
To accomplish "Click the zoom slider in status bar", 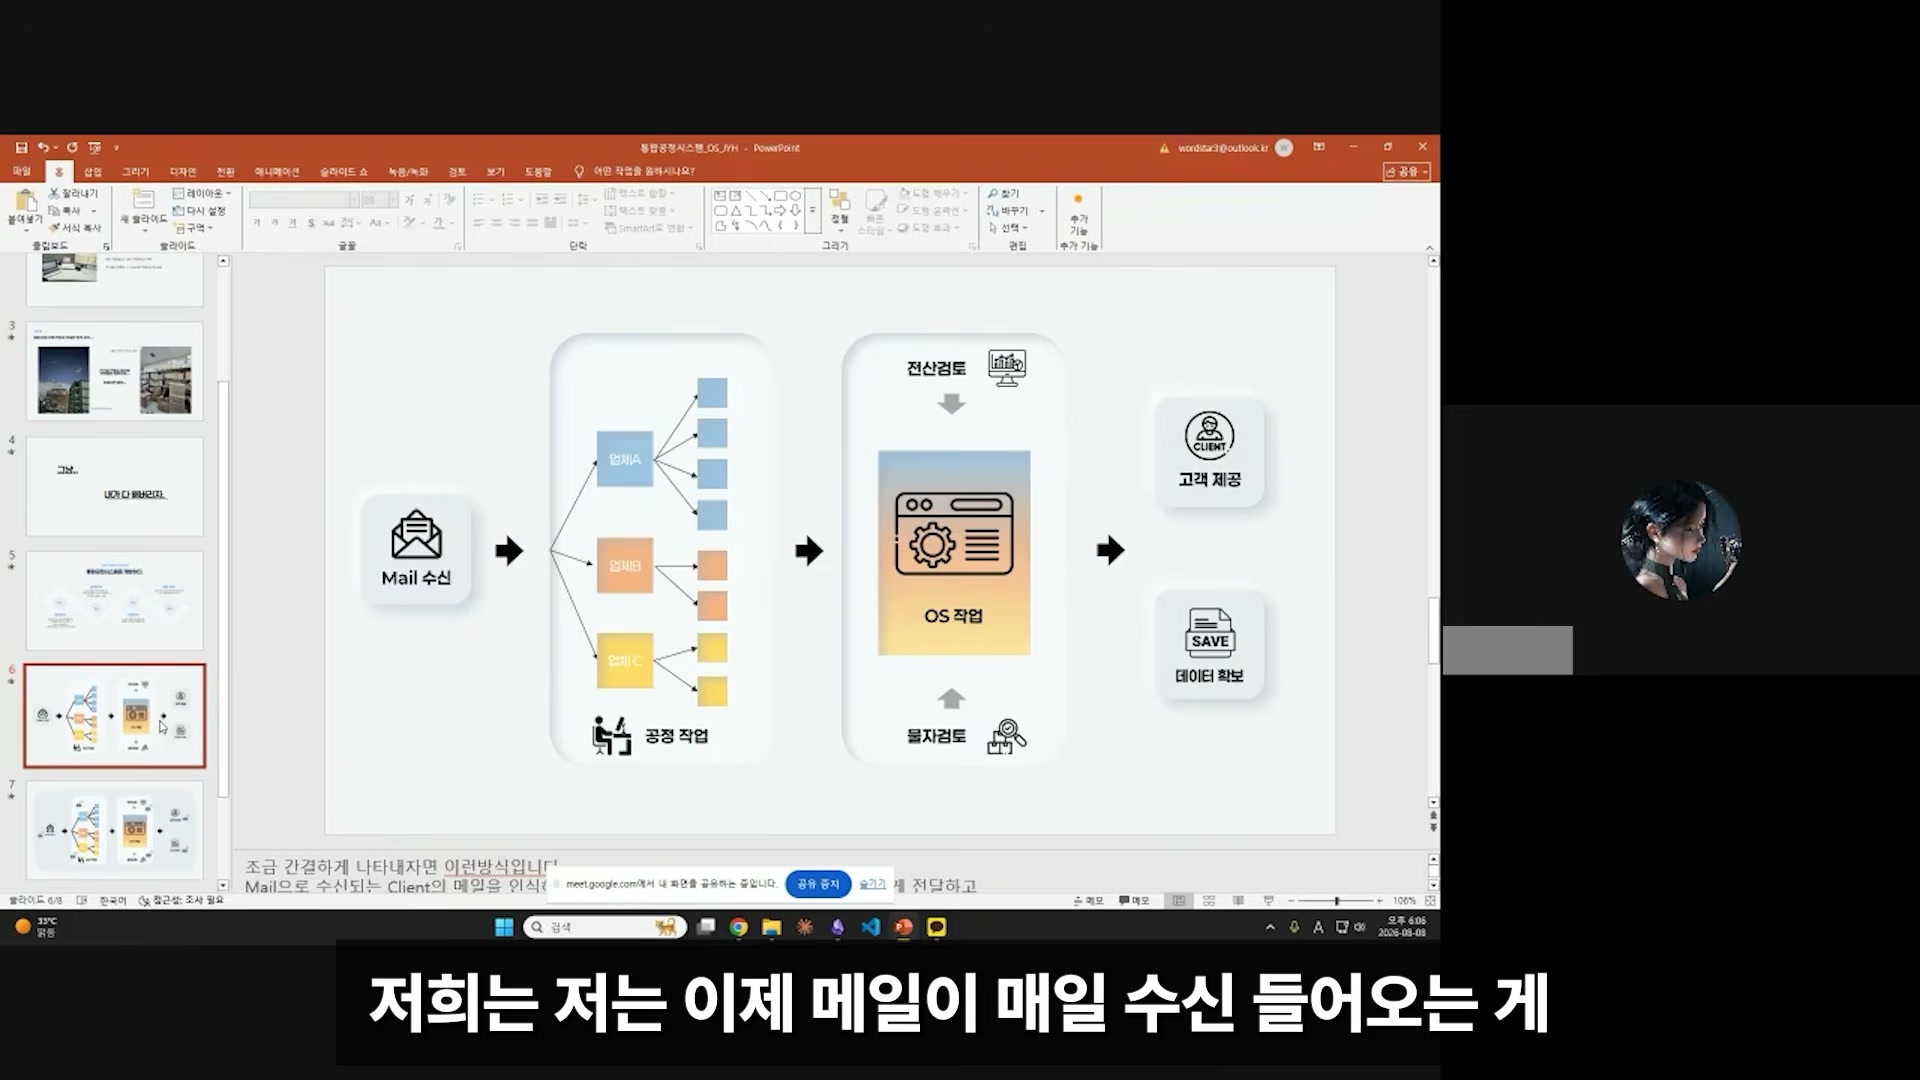I will click(1337, 901).
